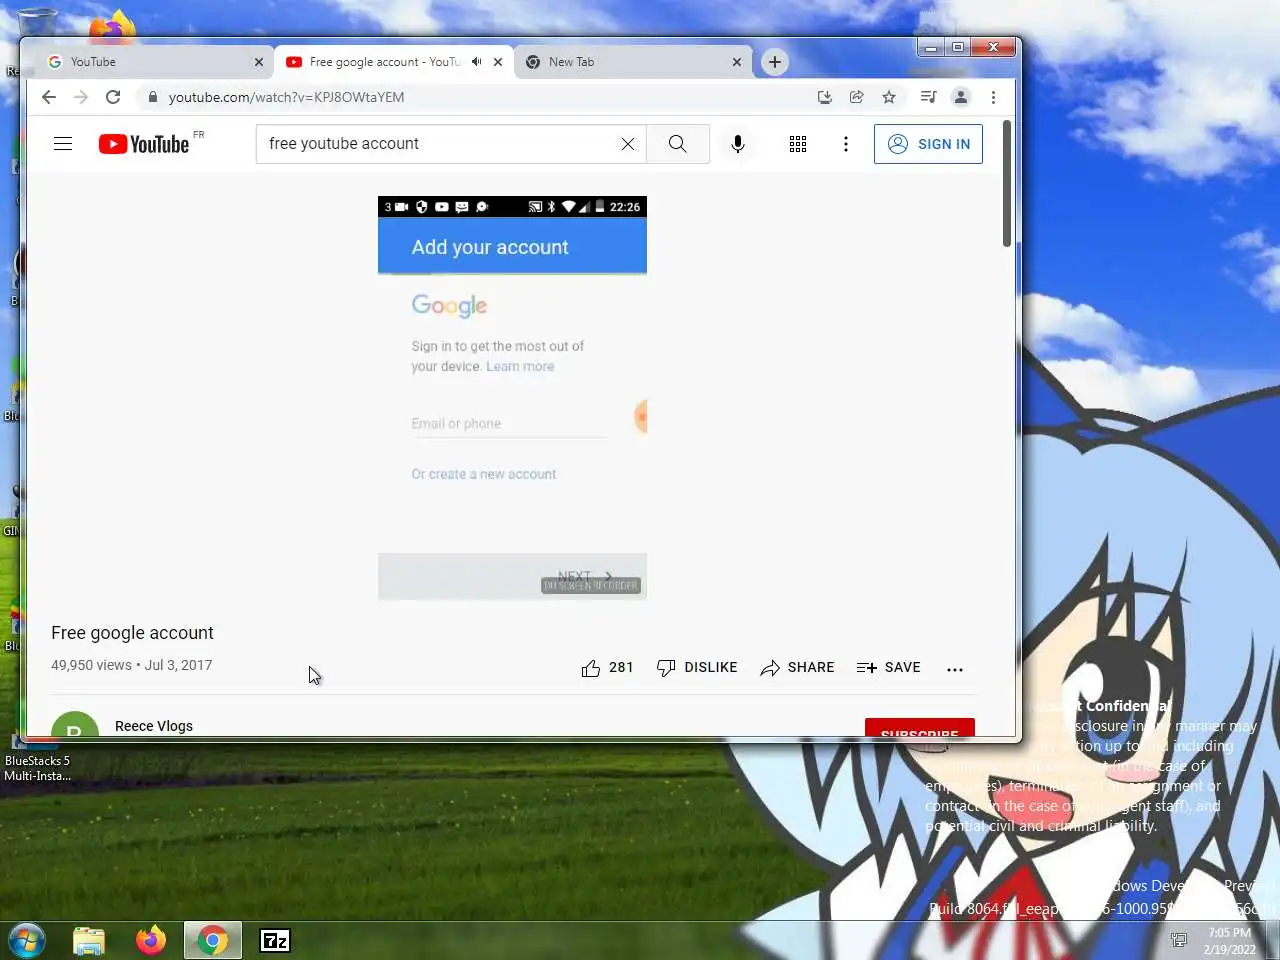Screen dimensions: 1280x960
Task: Save the video to a playlist
Action: click(x=889, y=667)
